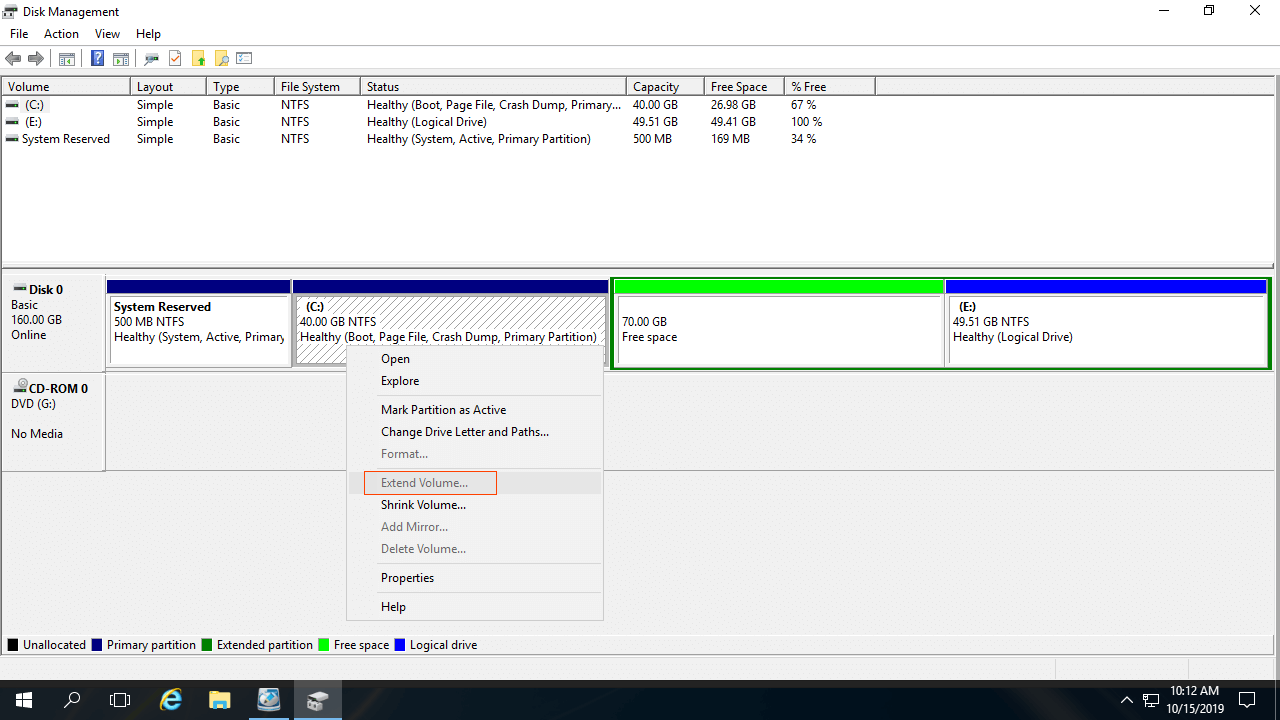
Task: Sort by the Capacity column header
Action: coord(656,87)
